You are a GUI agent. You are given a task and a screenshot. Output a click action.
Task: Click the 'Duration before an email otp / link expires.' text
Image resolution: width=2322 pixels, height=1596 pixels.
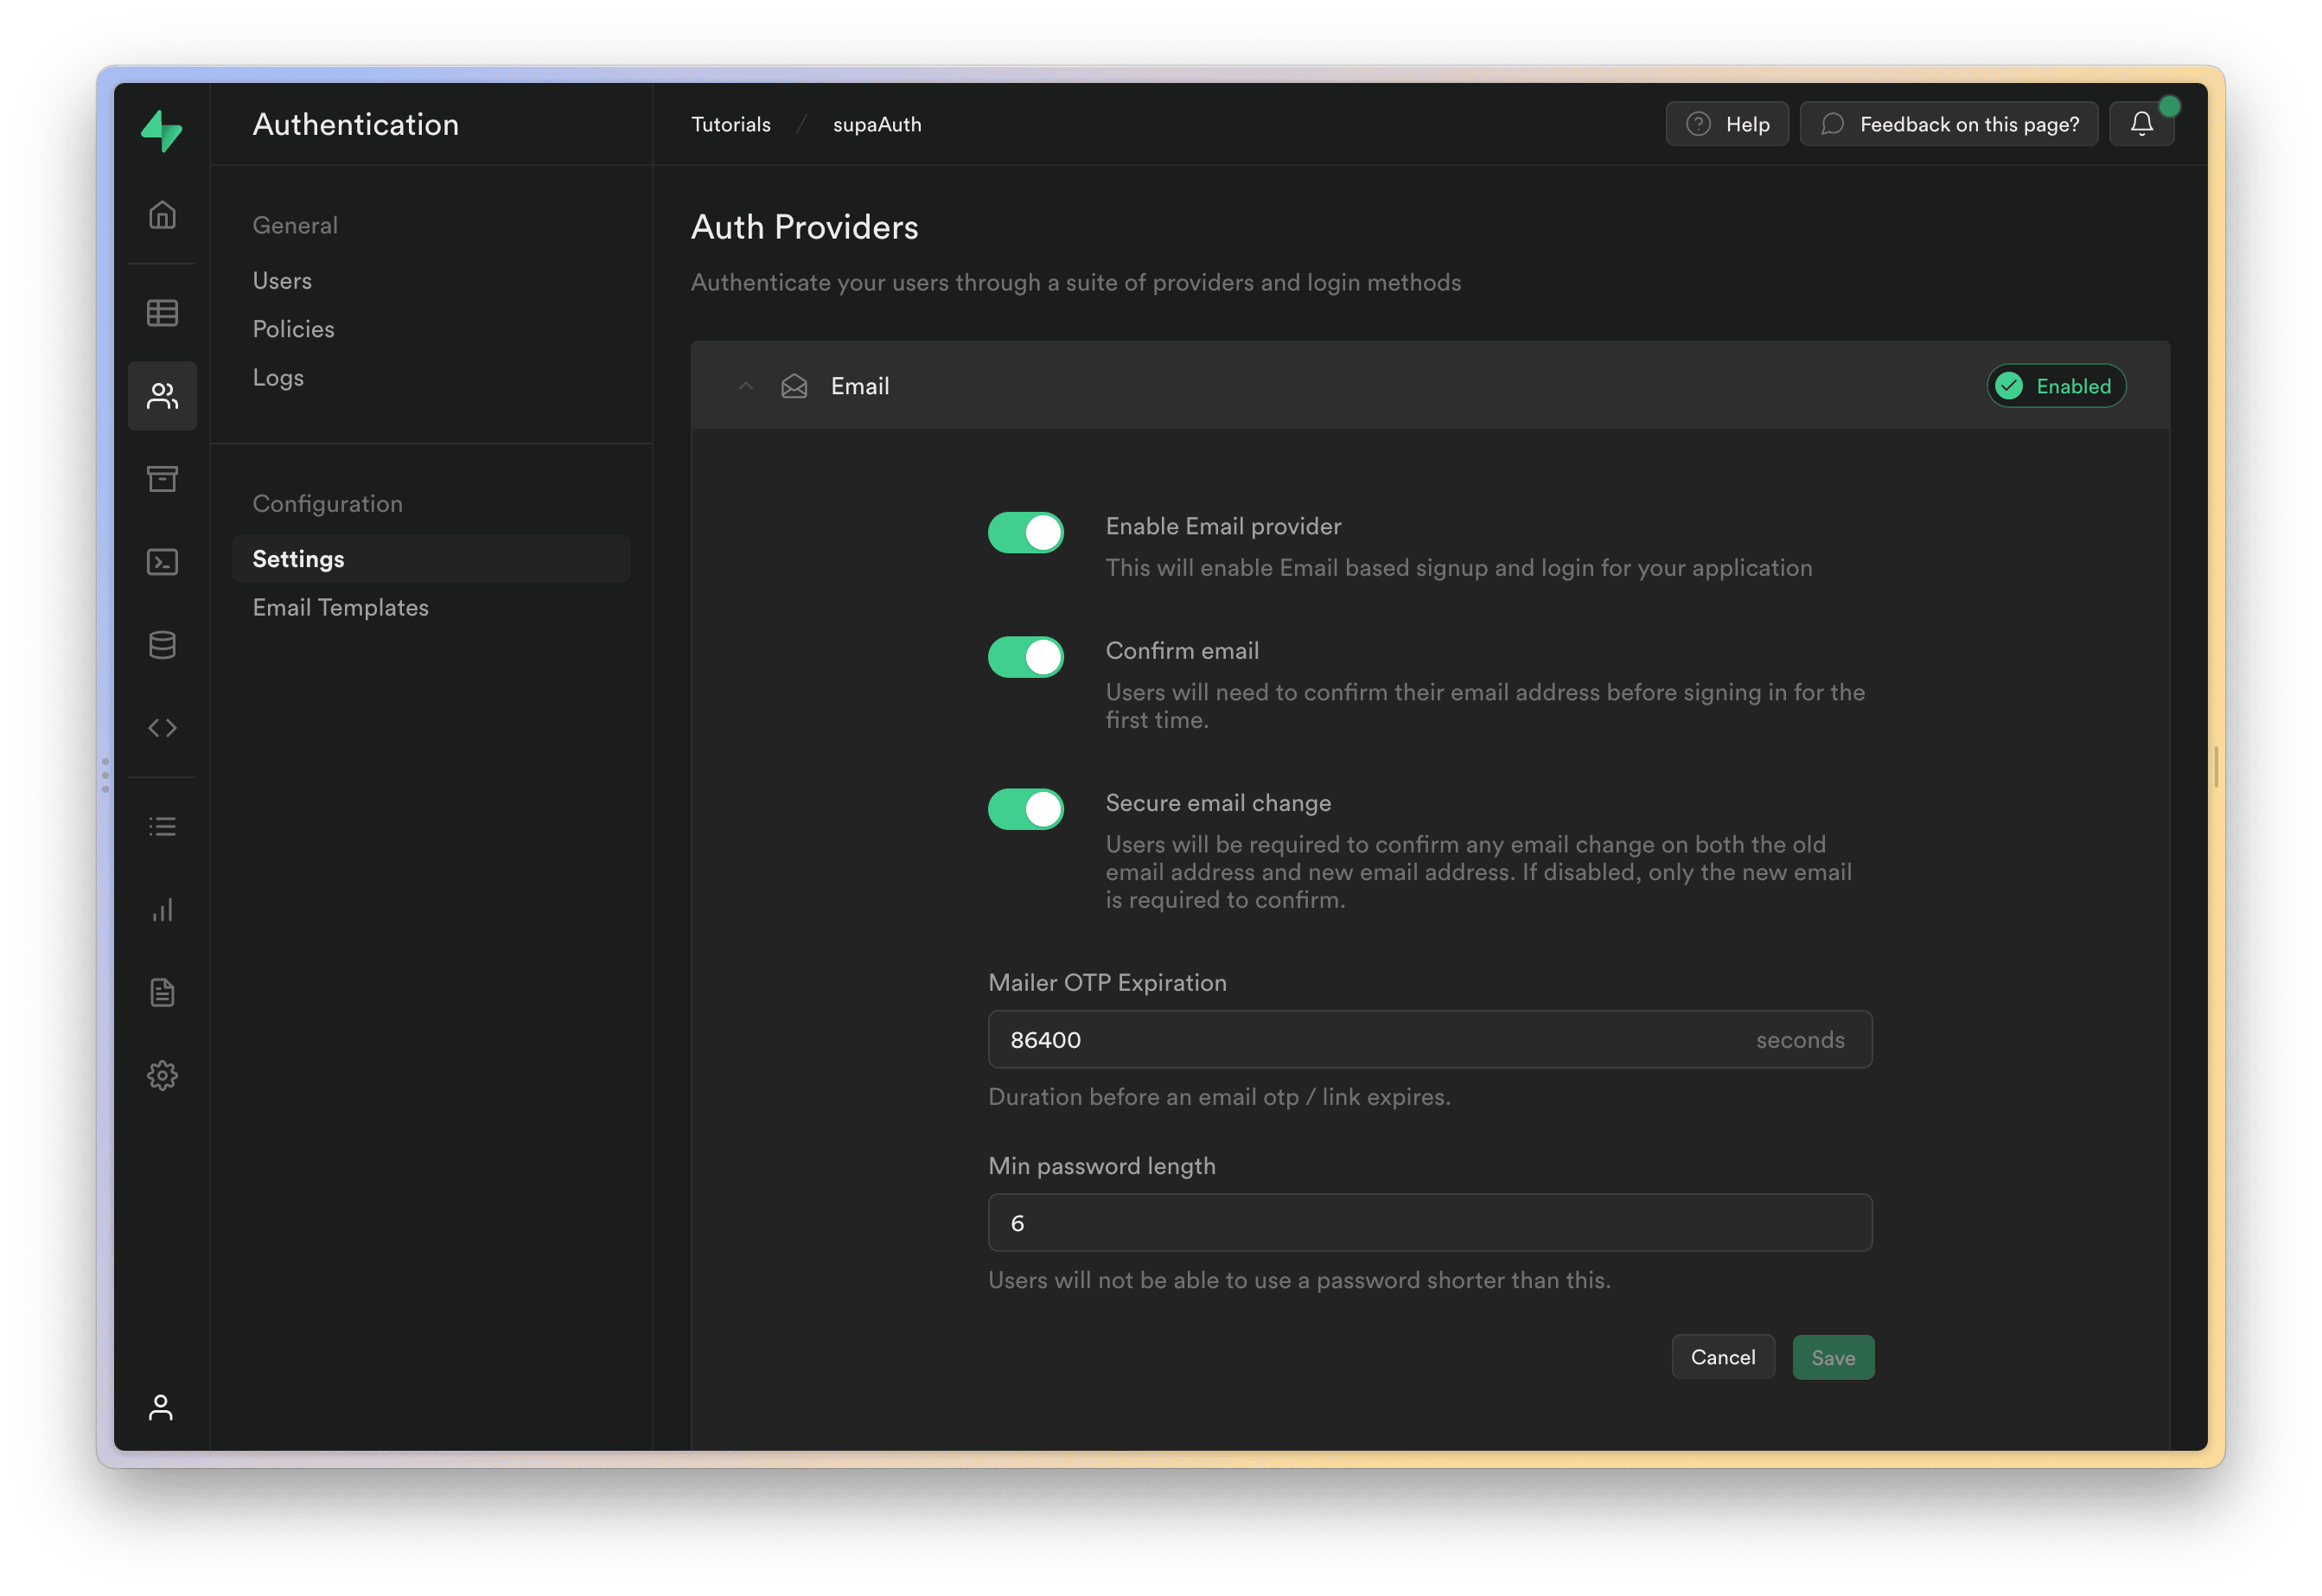(1219, 1097)
